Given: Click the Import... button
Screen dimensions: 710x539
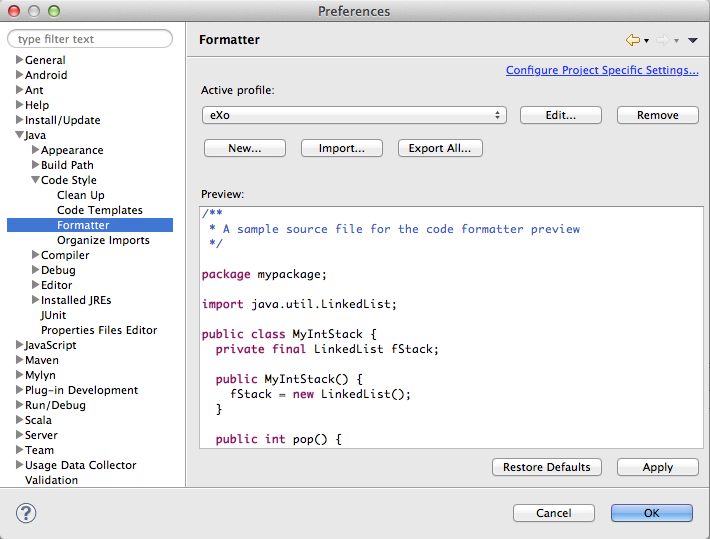Looking at the screenshot, I should pos(341,148).
